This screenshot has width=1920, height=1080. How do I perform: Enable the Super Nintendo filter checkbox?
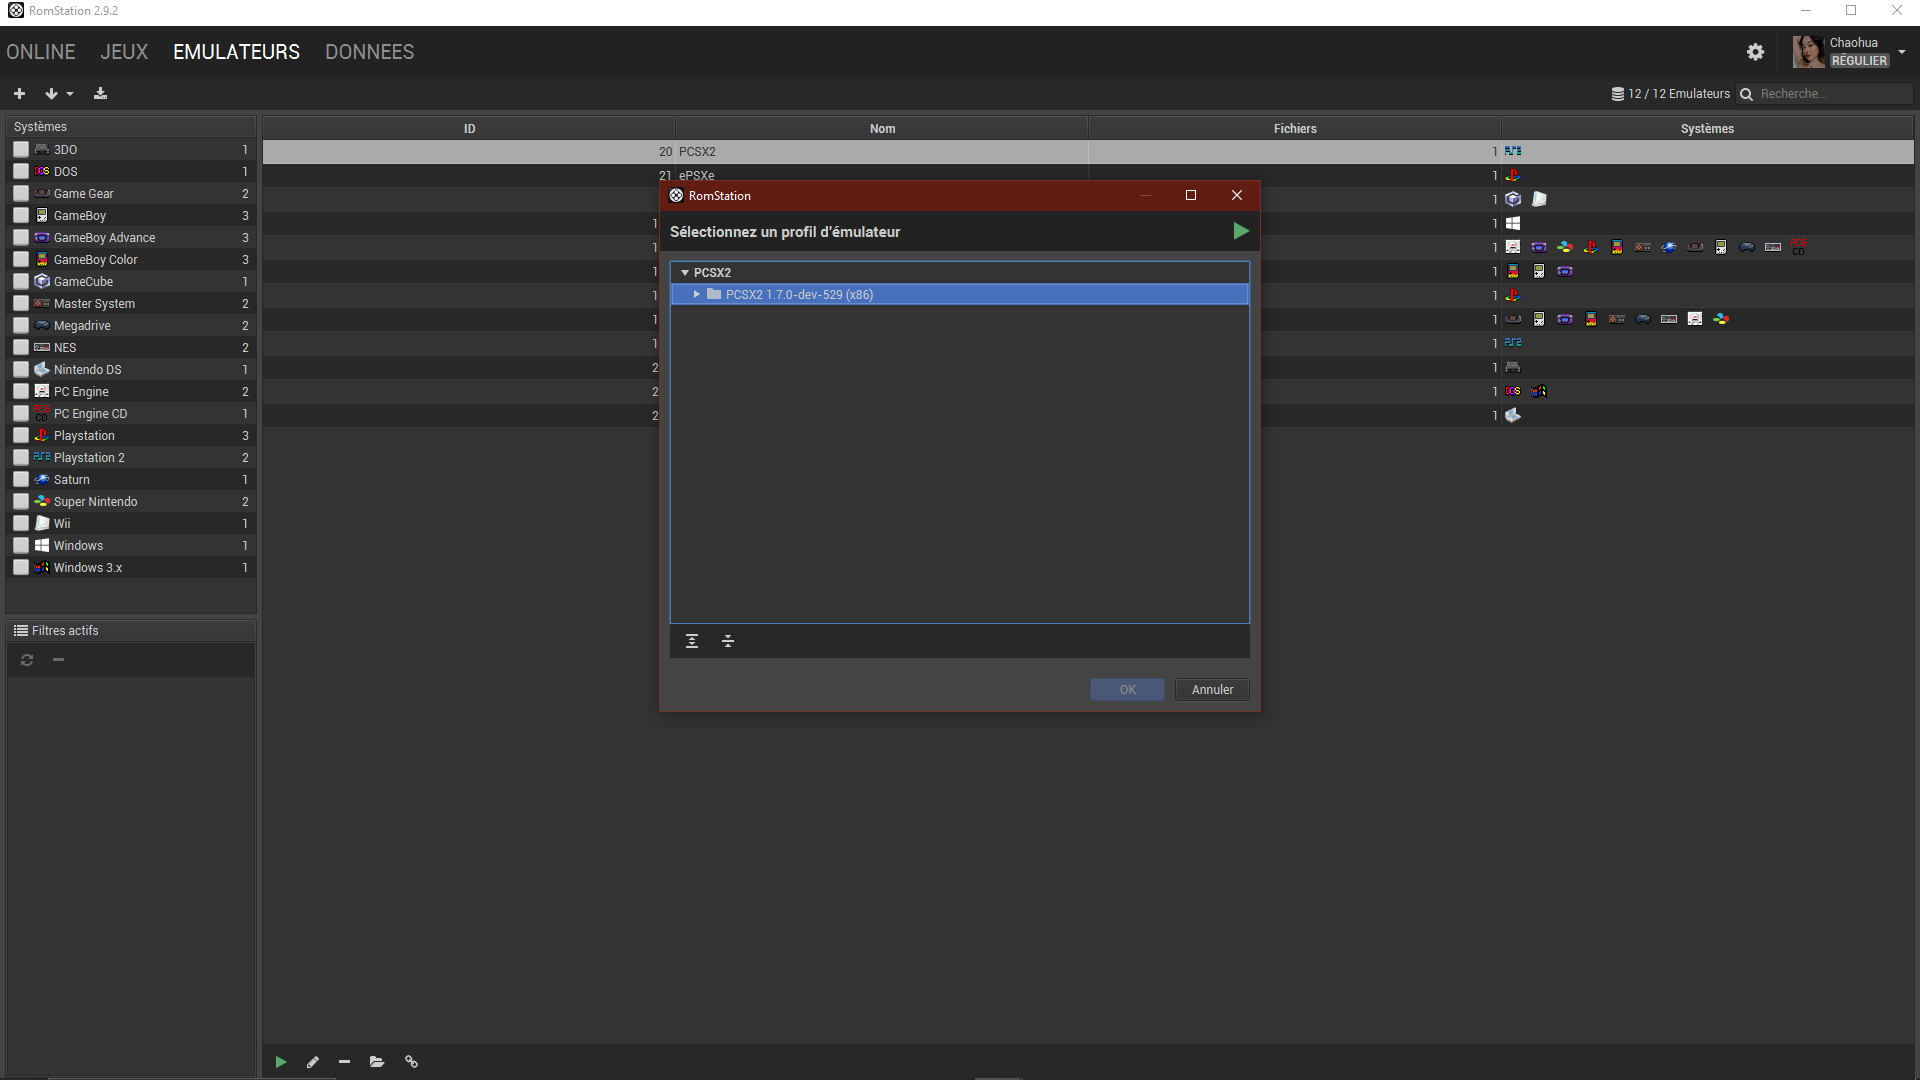pos(21,501)
